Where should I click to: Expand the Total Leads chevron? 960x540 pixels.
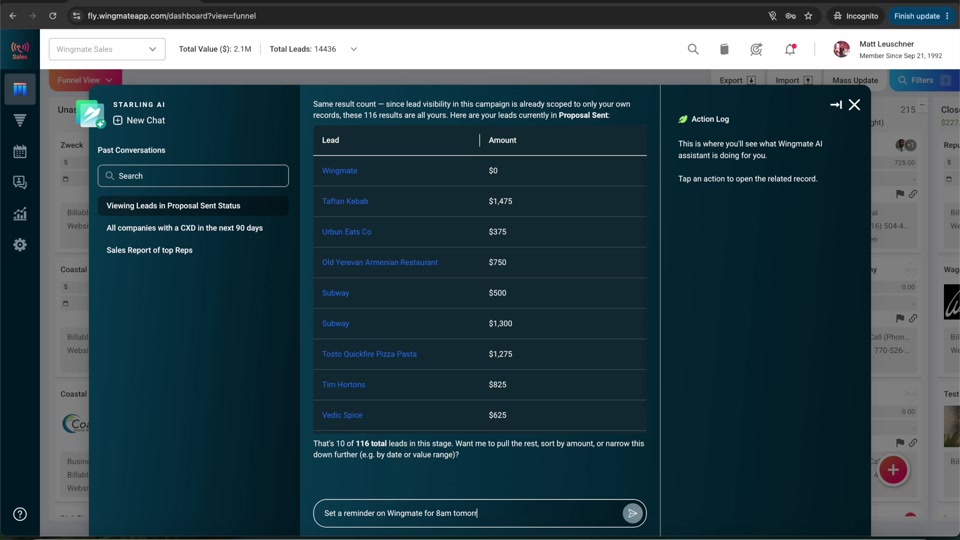[x=353, y=49]
